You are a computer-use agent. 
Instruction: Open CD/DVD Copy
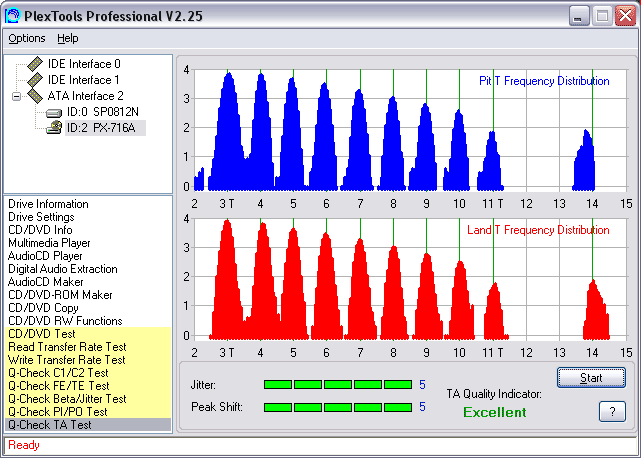click(x=43, y=308)
